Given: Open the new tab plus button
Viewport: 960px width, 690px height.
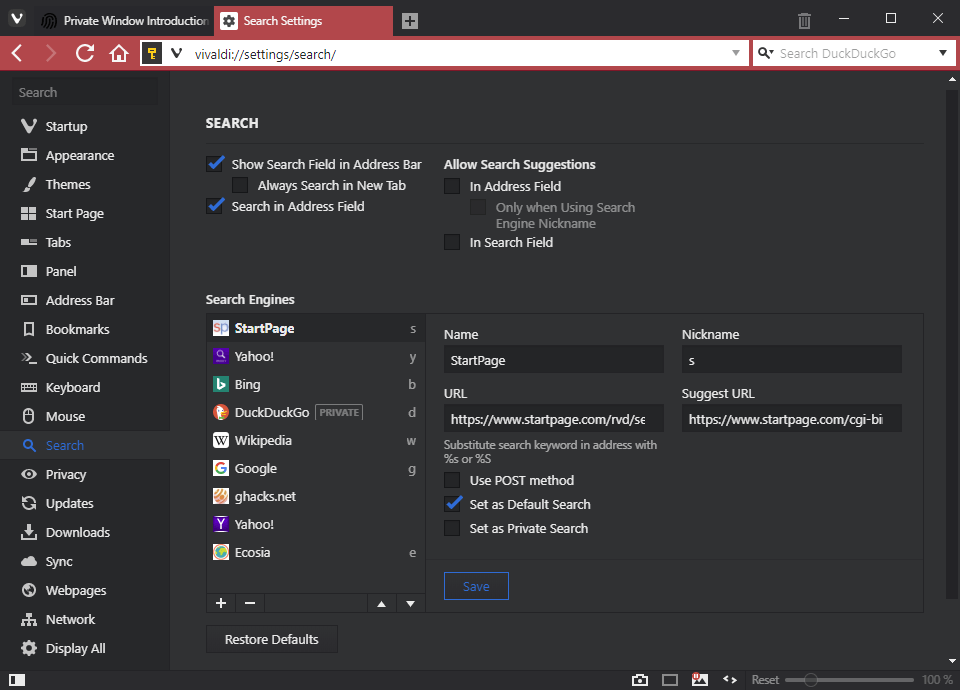Looking at the screenshot, I should pos(410,21).
